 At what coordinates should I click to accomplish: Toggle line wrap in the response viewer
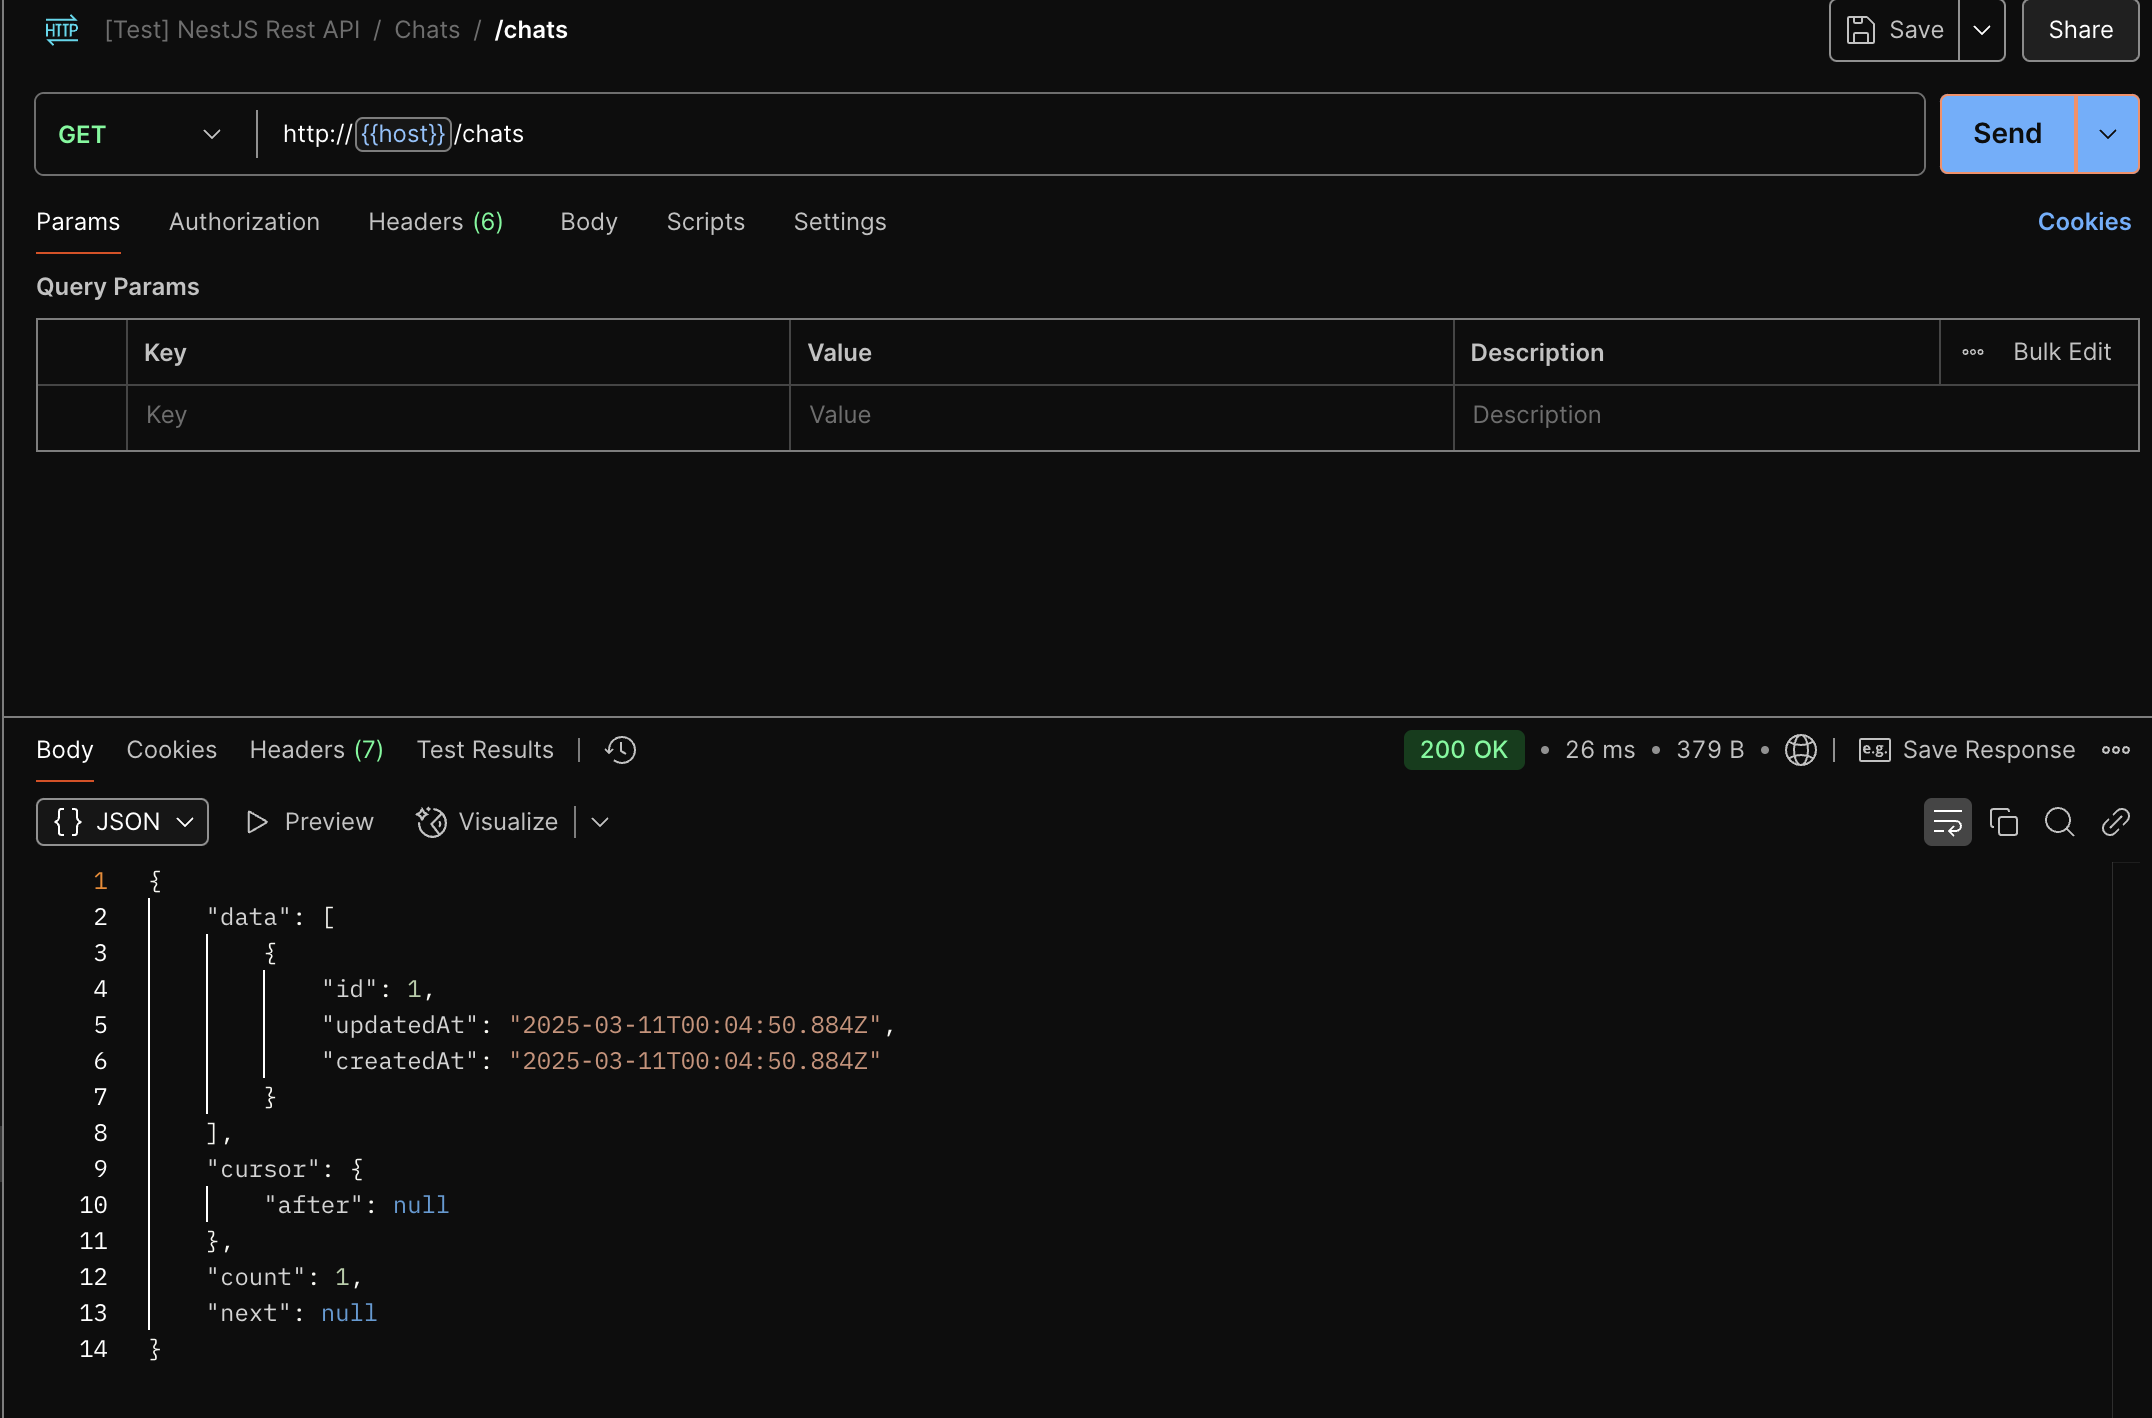(x=1947, y=822)
